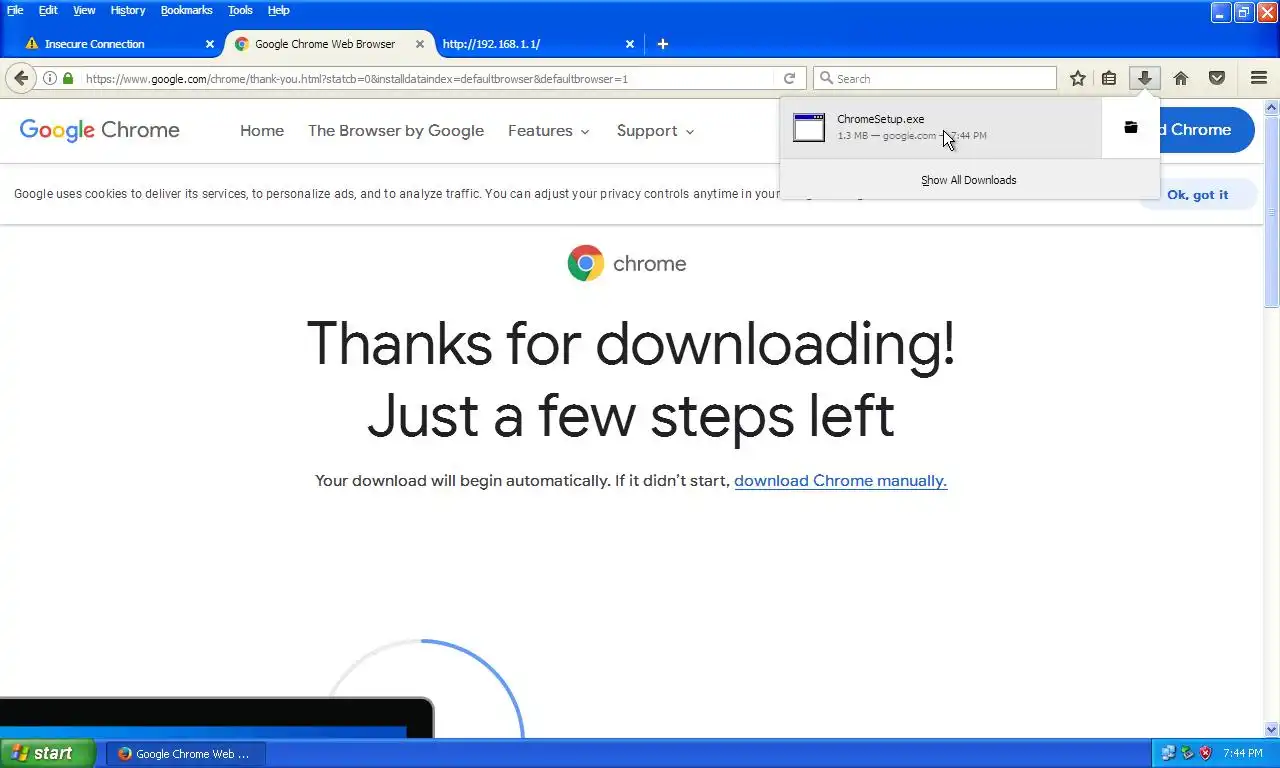Viewport: 1280px width, 768px height.
Task: Open the File menu
Action: tap(15, 10)
